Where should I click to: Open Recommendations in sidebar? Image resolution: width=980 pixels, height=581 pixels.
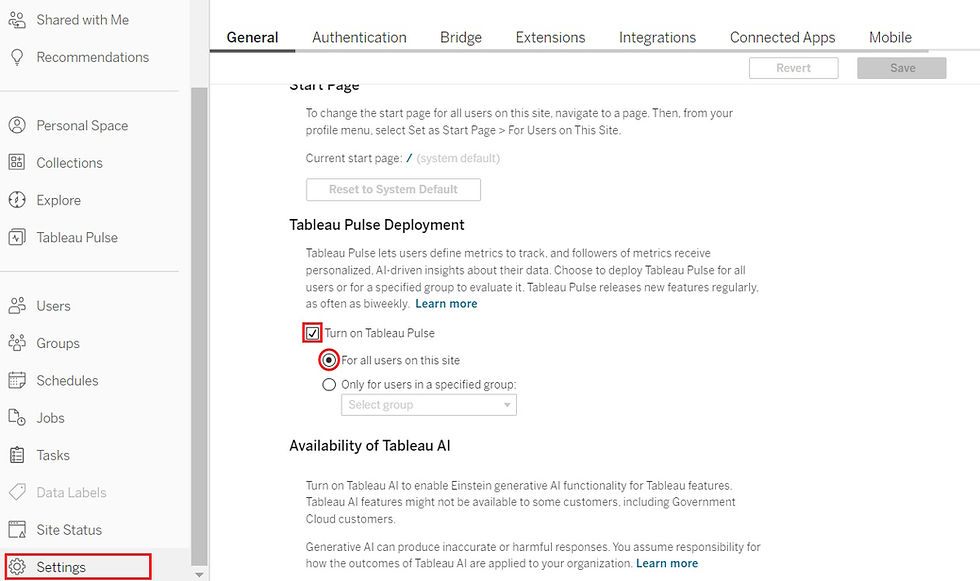[92, 57]
